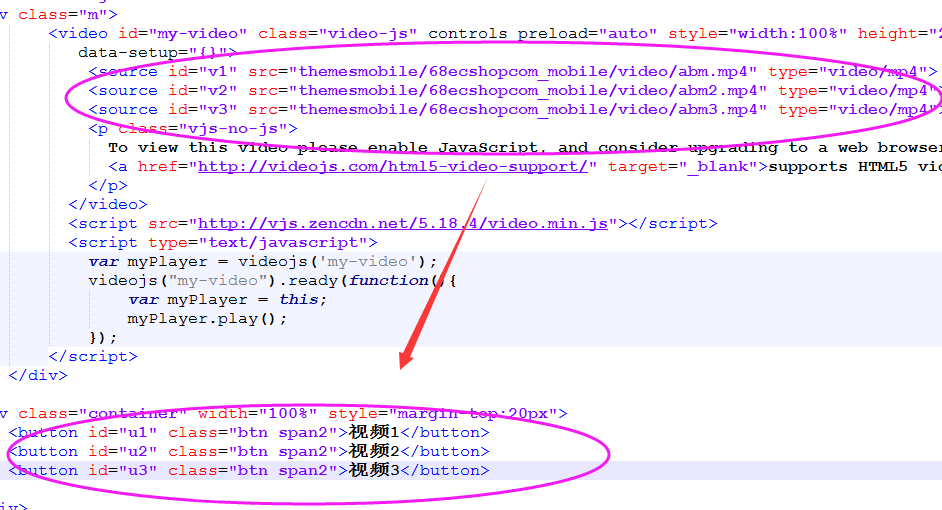Click the videojs.com html5-video-support URL
The height and width of the screenshot is (510, 942).
[x=393, y=166]
